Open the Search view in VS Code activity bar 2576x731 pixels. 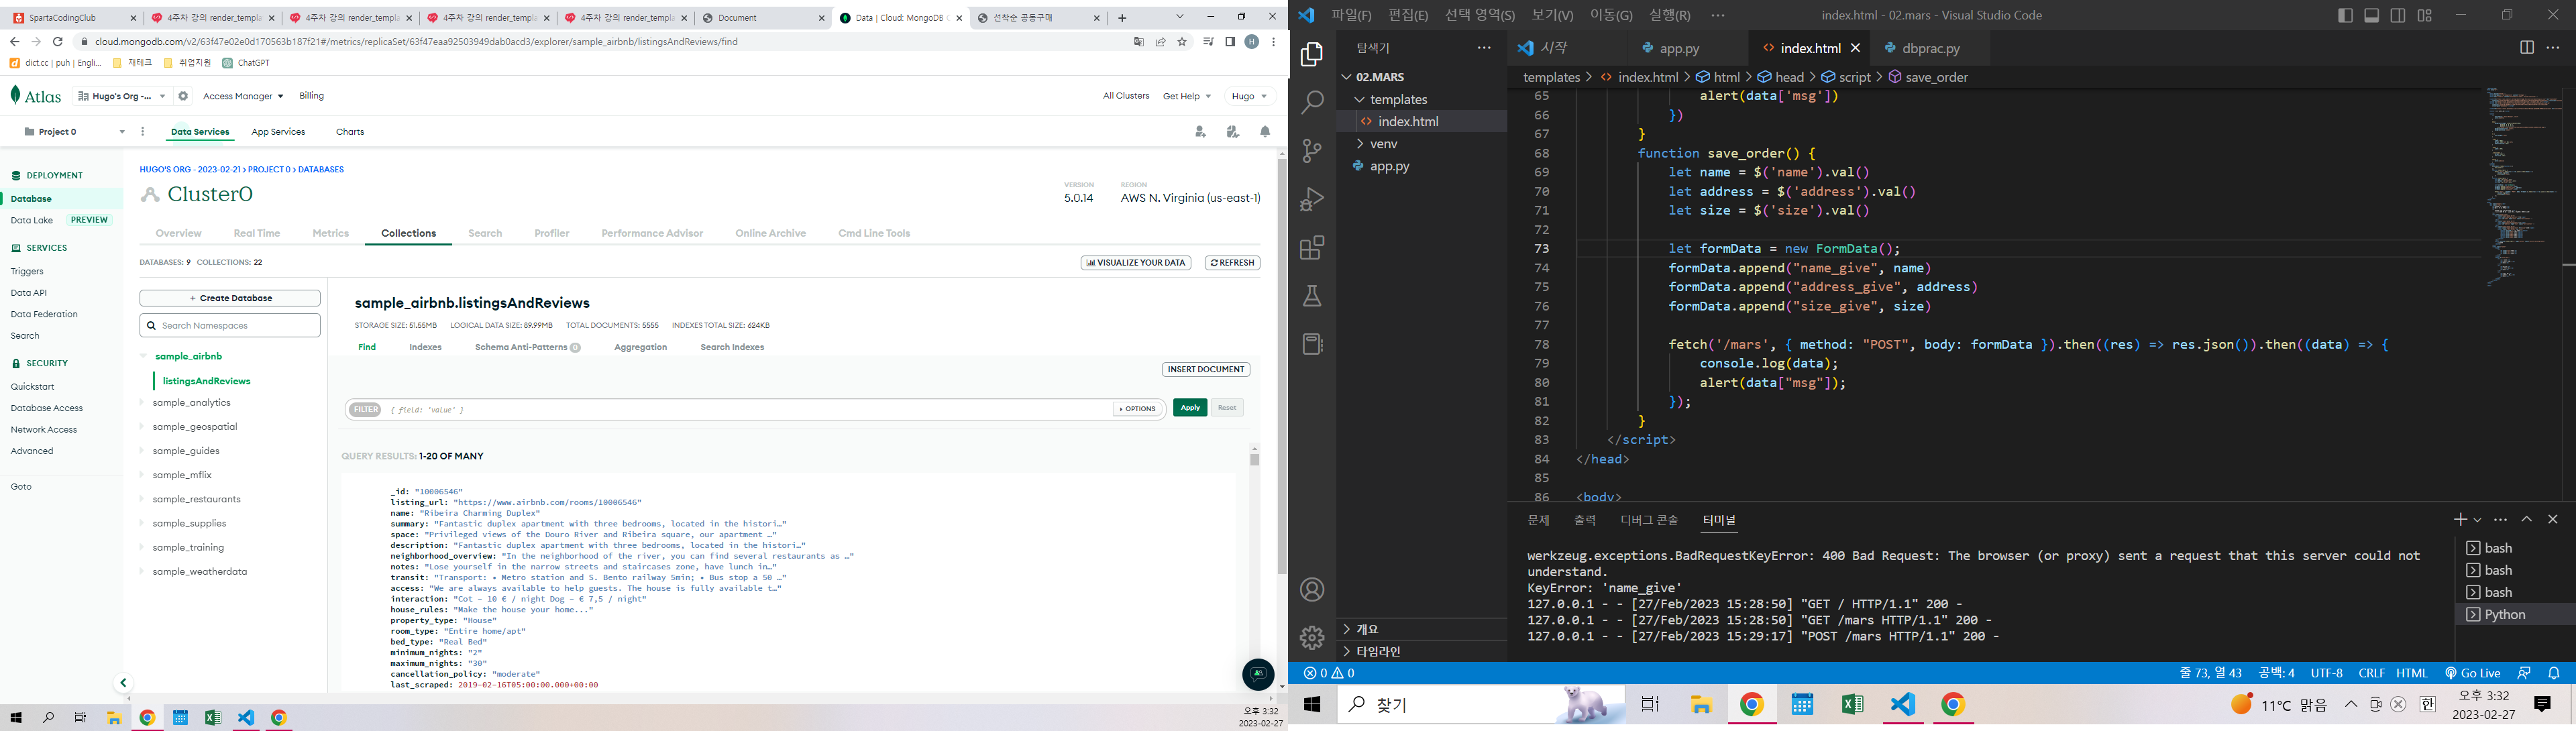[1312, 102]
